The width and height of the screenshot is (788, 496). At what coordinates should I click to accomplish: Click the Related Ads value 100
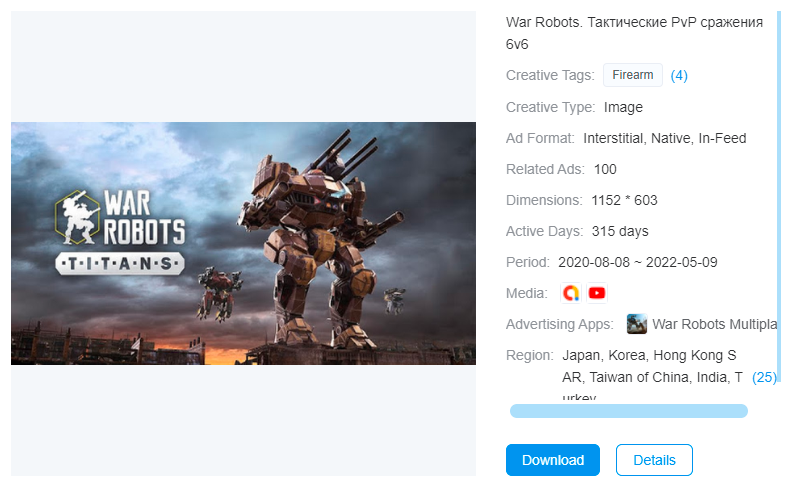[x=605, y=169]
